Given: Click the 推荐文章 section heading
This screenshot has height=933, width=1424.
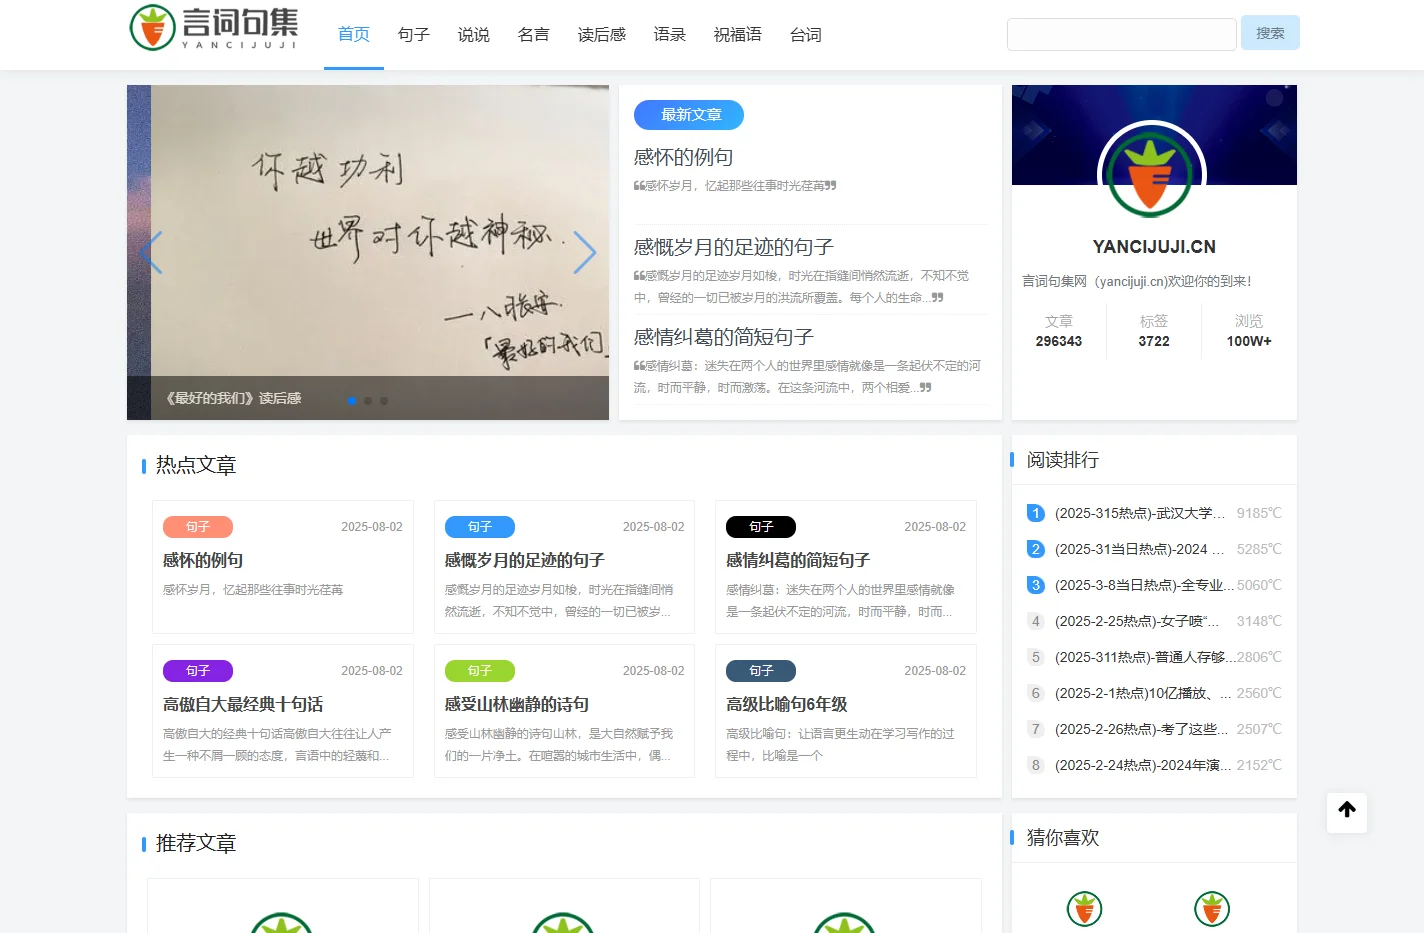Looking at the screenshot, I should coord(196,843).
